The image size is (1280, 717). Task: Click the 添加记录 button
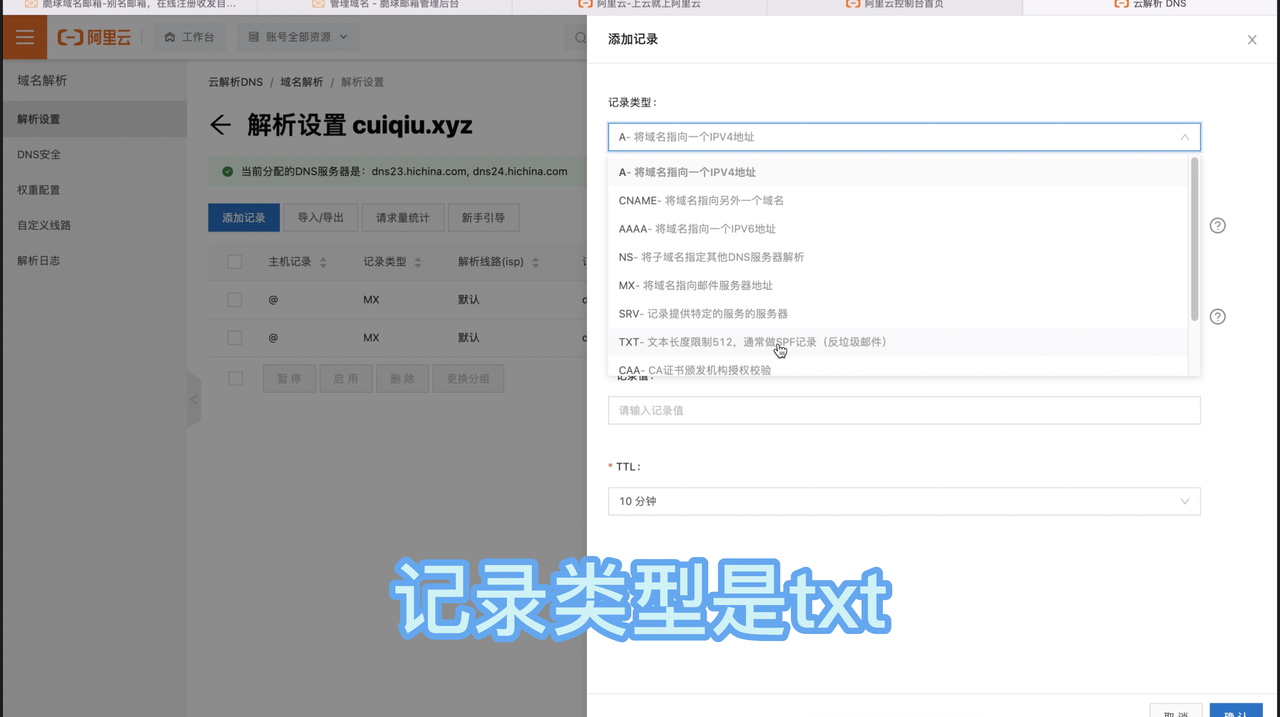click(x=243, y=217)
